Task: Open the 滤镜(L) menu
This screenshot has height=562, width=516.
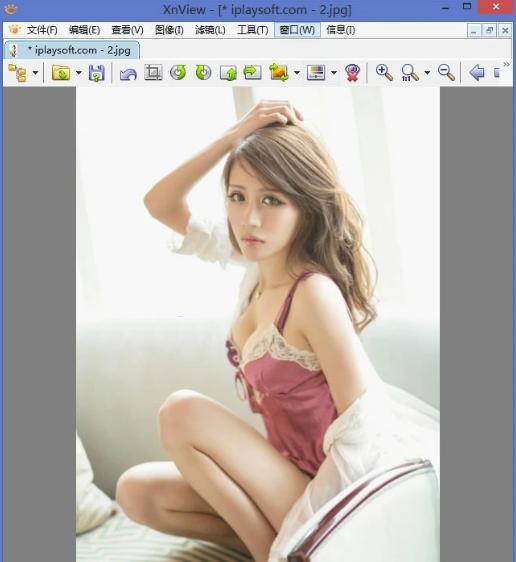Action: [210, 30]
